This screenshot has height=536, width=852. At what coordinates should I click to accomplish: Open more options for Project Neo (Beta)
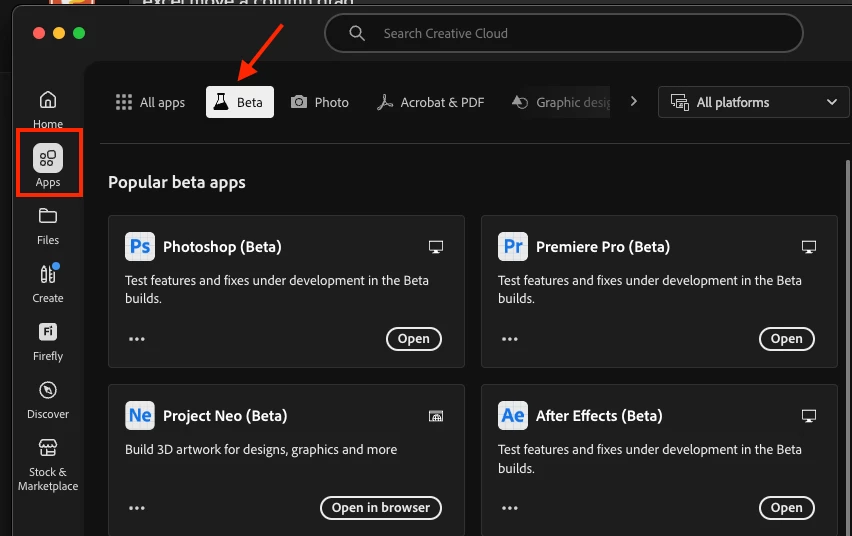[x=137, y=508]
